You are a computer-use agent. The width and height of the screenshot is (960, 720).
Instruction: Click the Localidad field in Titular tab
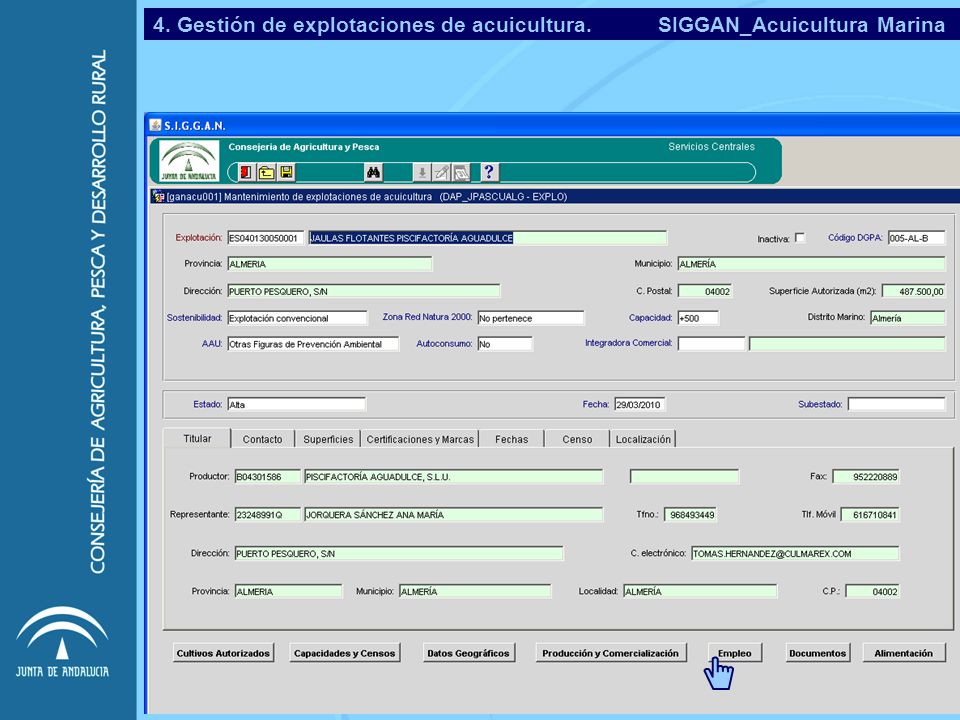[700, 591]
